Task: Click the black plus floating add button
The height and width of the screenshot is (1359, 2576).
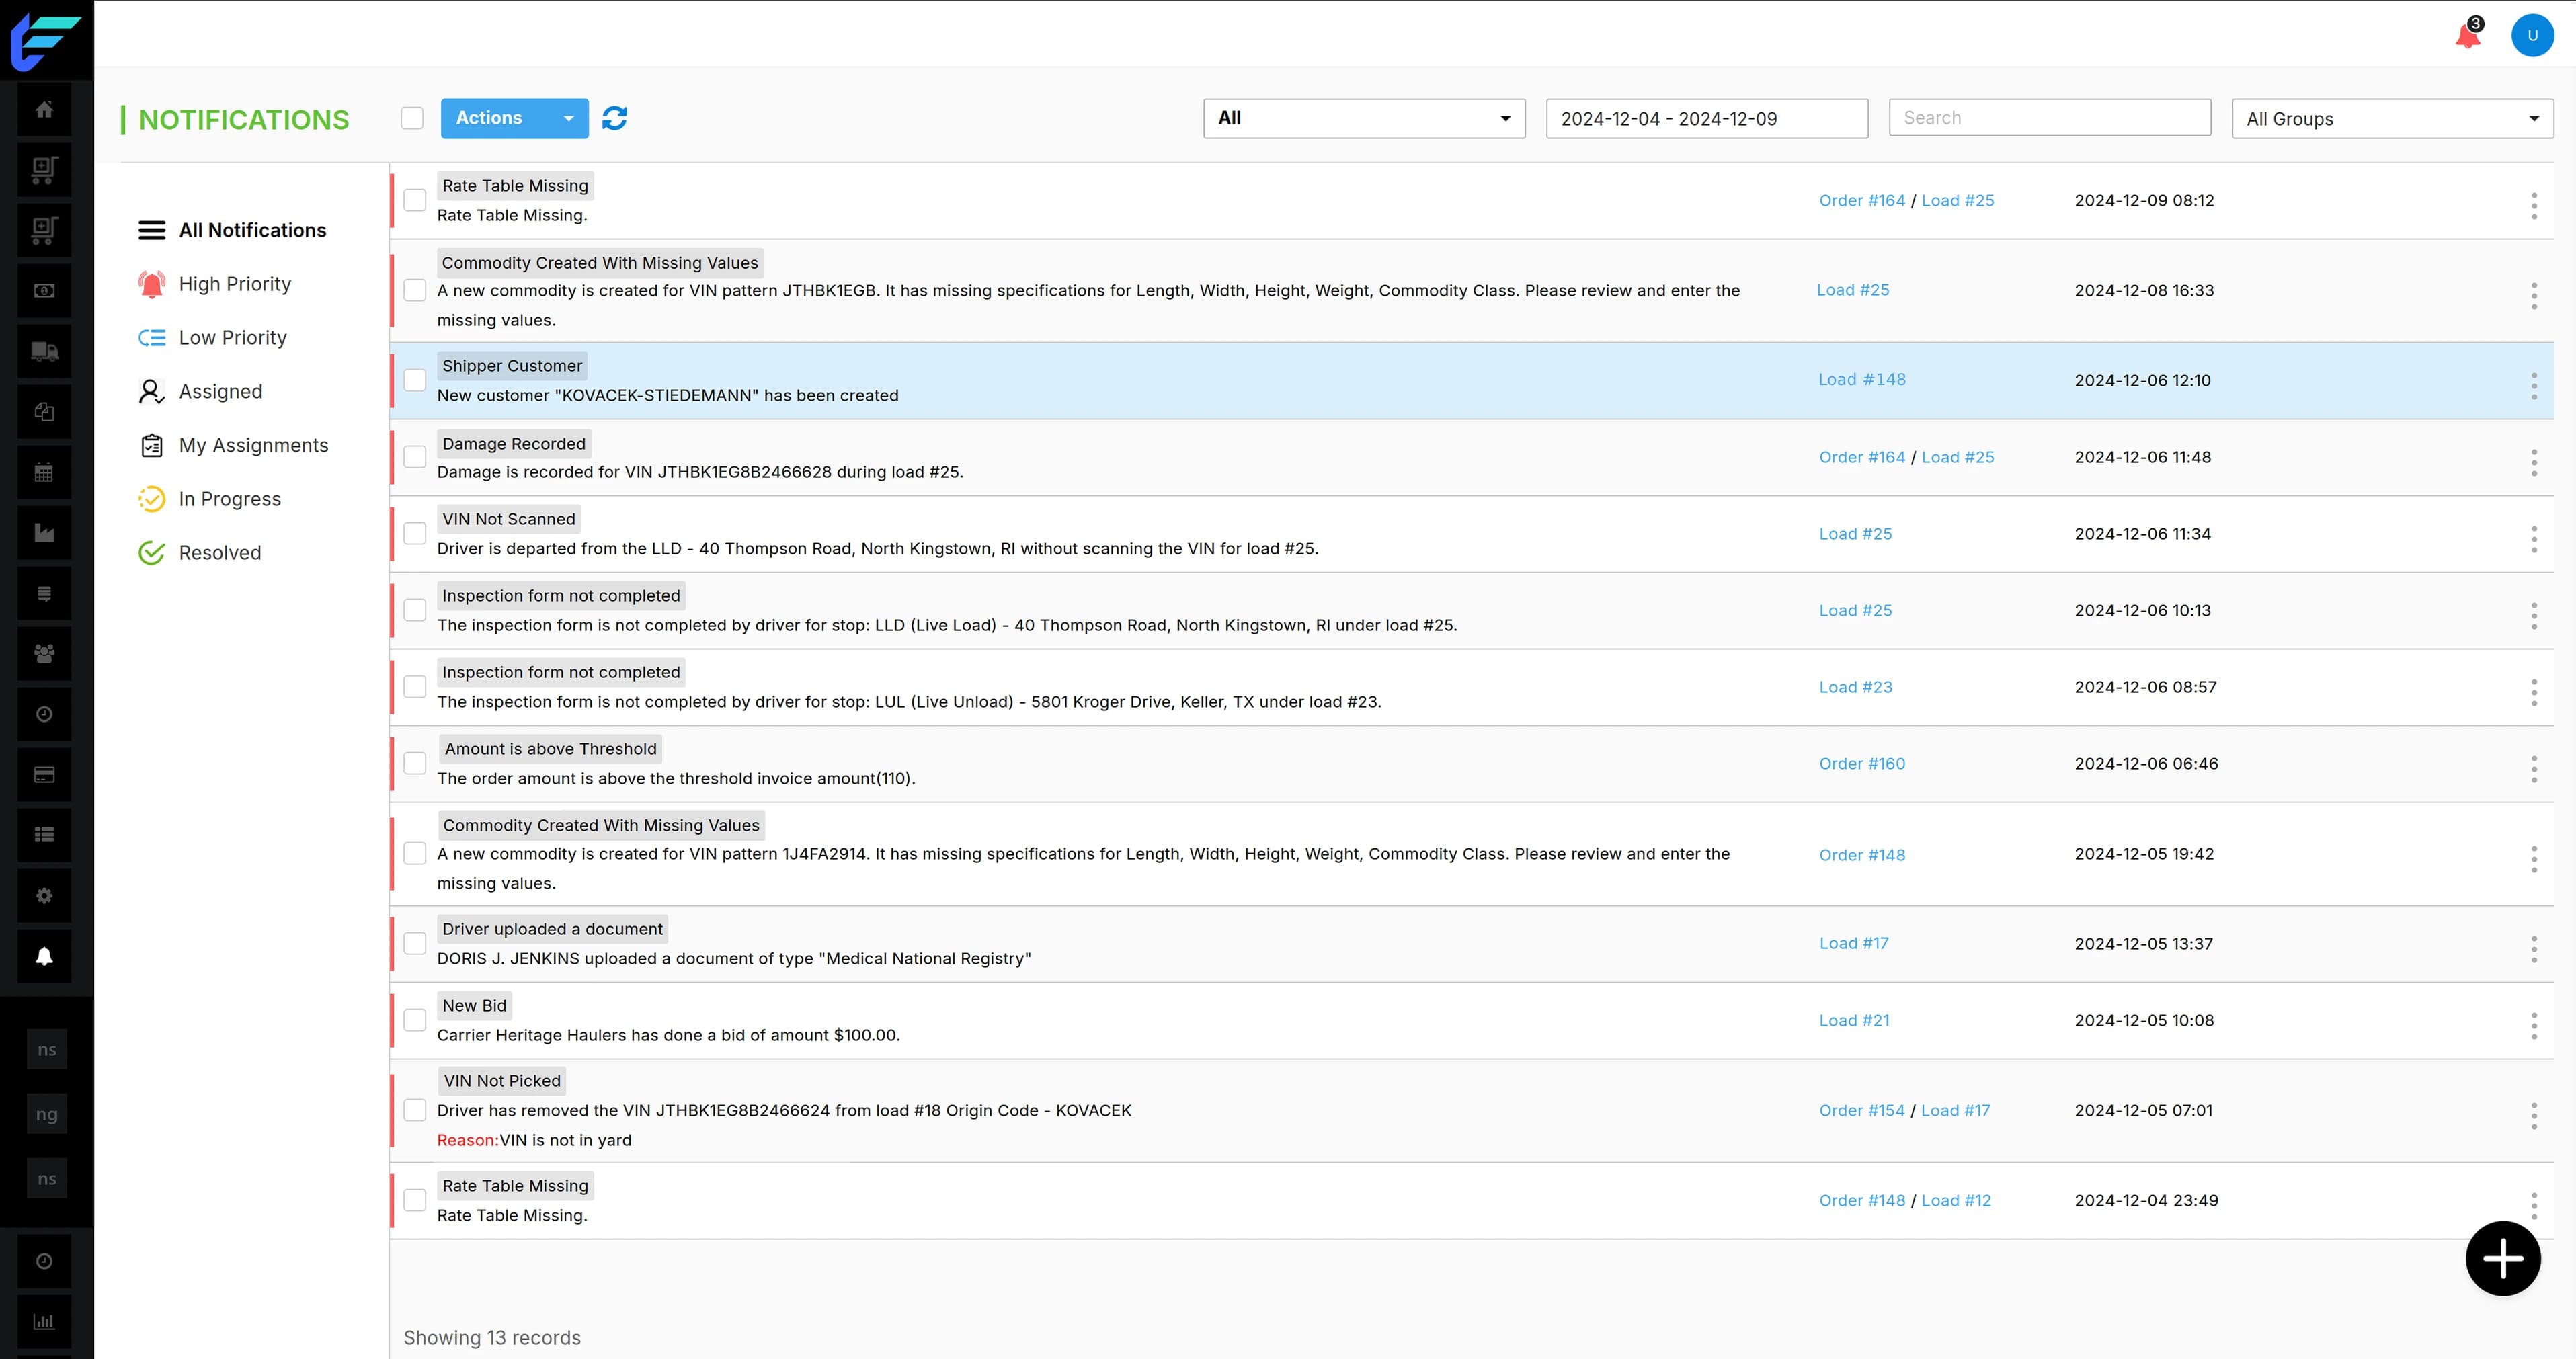Action: [x=2503, y=1258]
